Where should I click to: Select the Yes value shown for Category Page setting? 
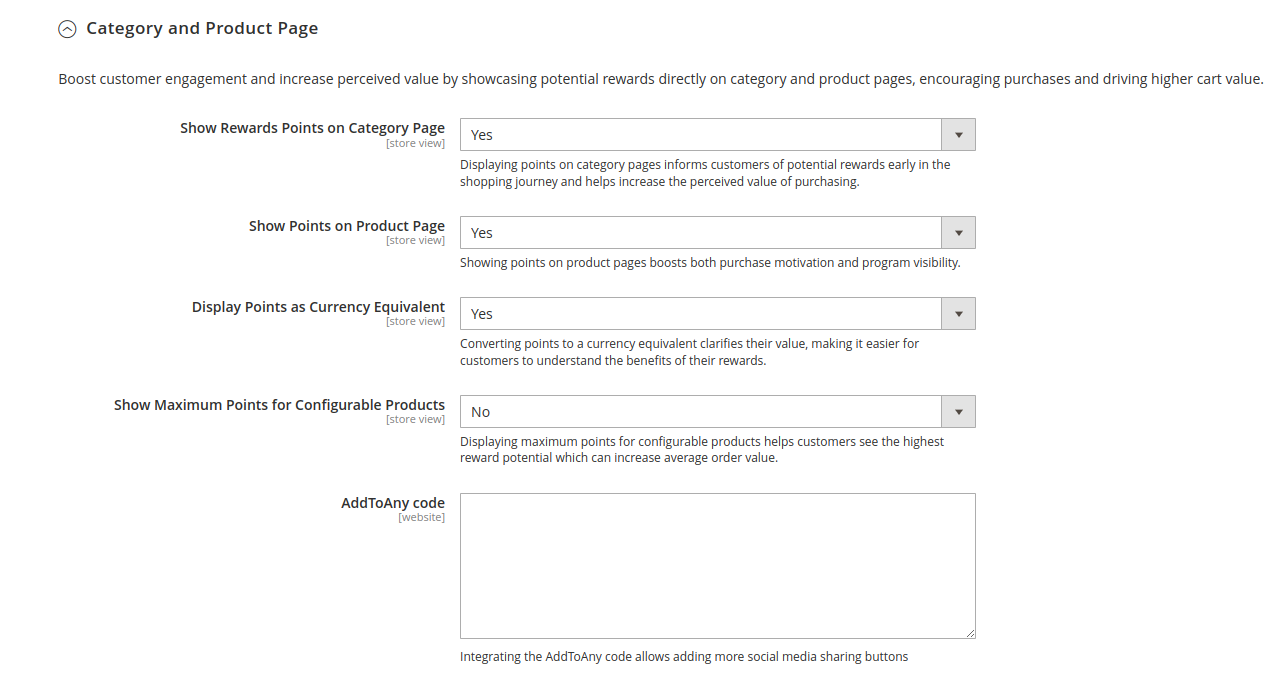481,134
